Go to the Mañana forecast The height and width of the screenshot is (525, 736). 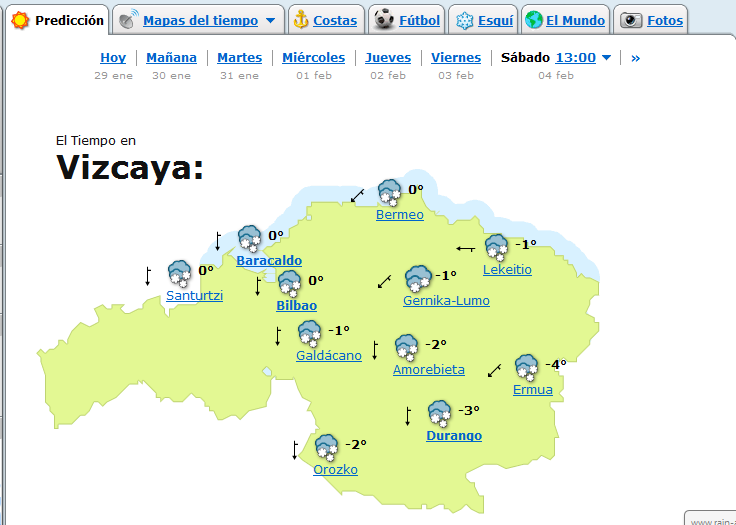(x=171, y=58)
